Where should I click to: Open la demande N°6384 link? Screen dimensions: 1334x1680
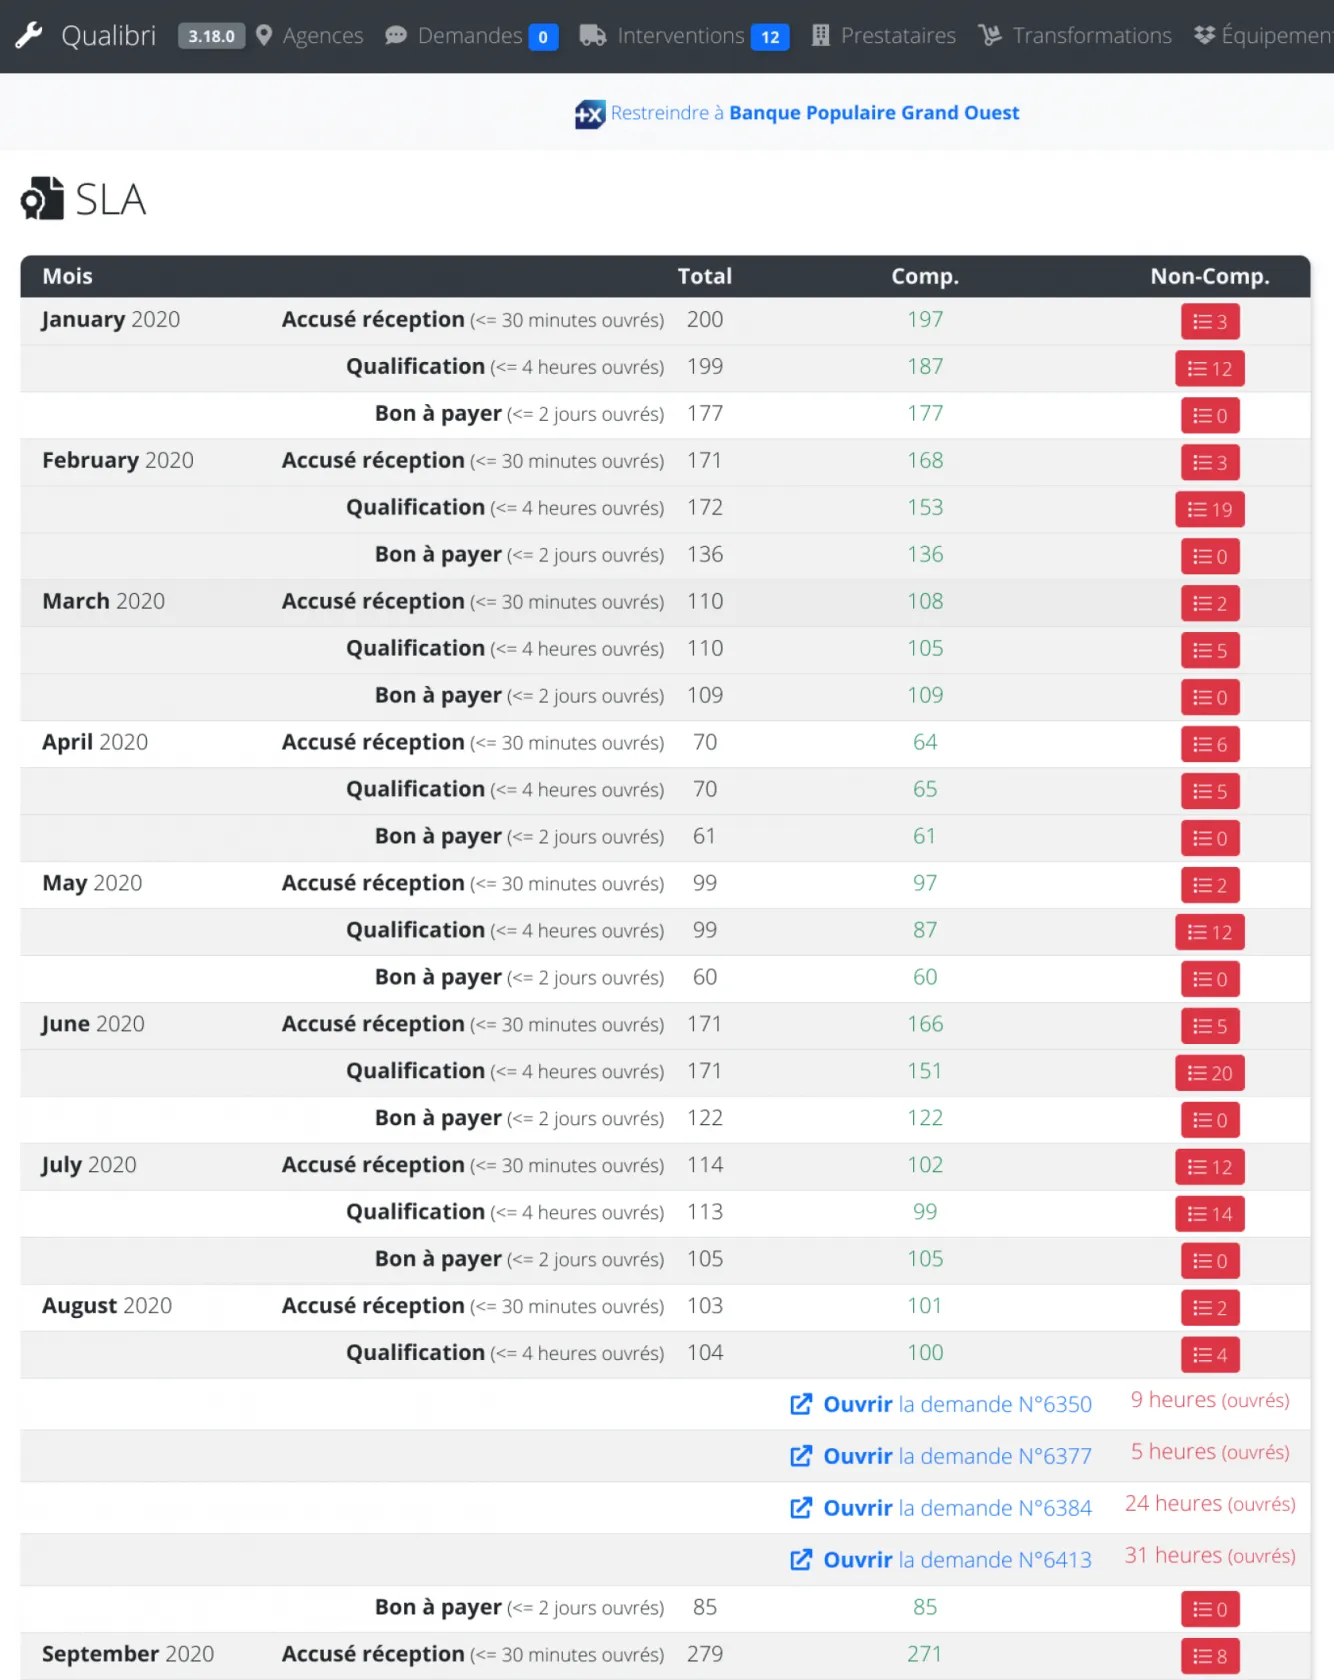(956, 1508)
